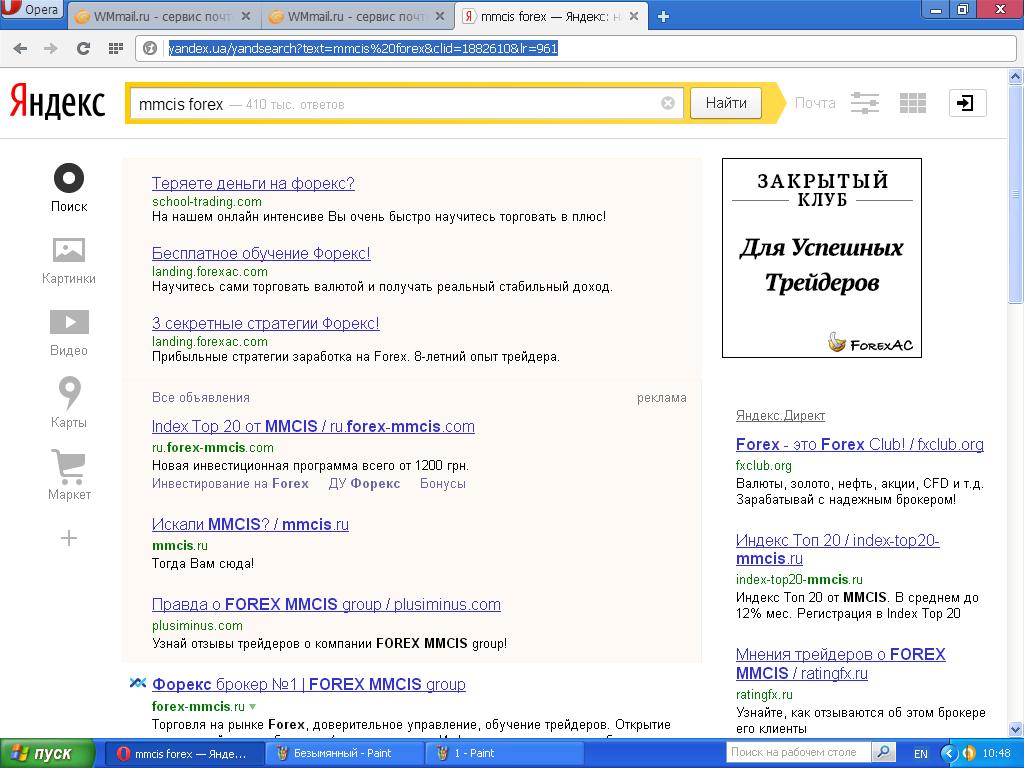The height and width of the screenshot is (768, 1024).
Task: Open Yandex search settings sliders icon
Action: tap(865, 103)
